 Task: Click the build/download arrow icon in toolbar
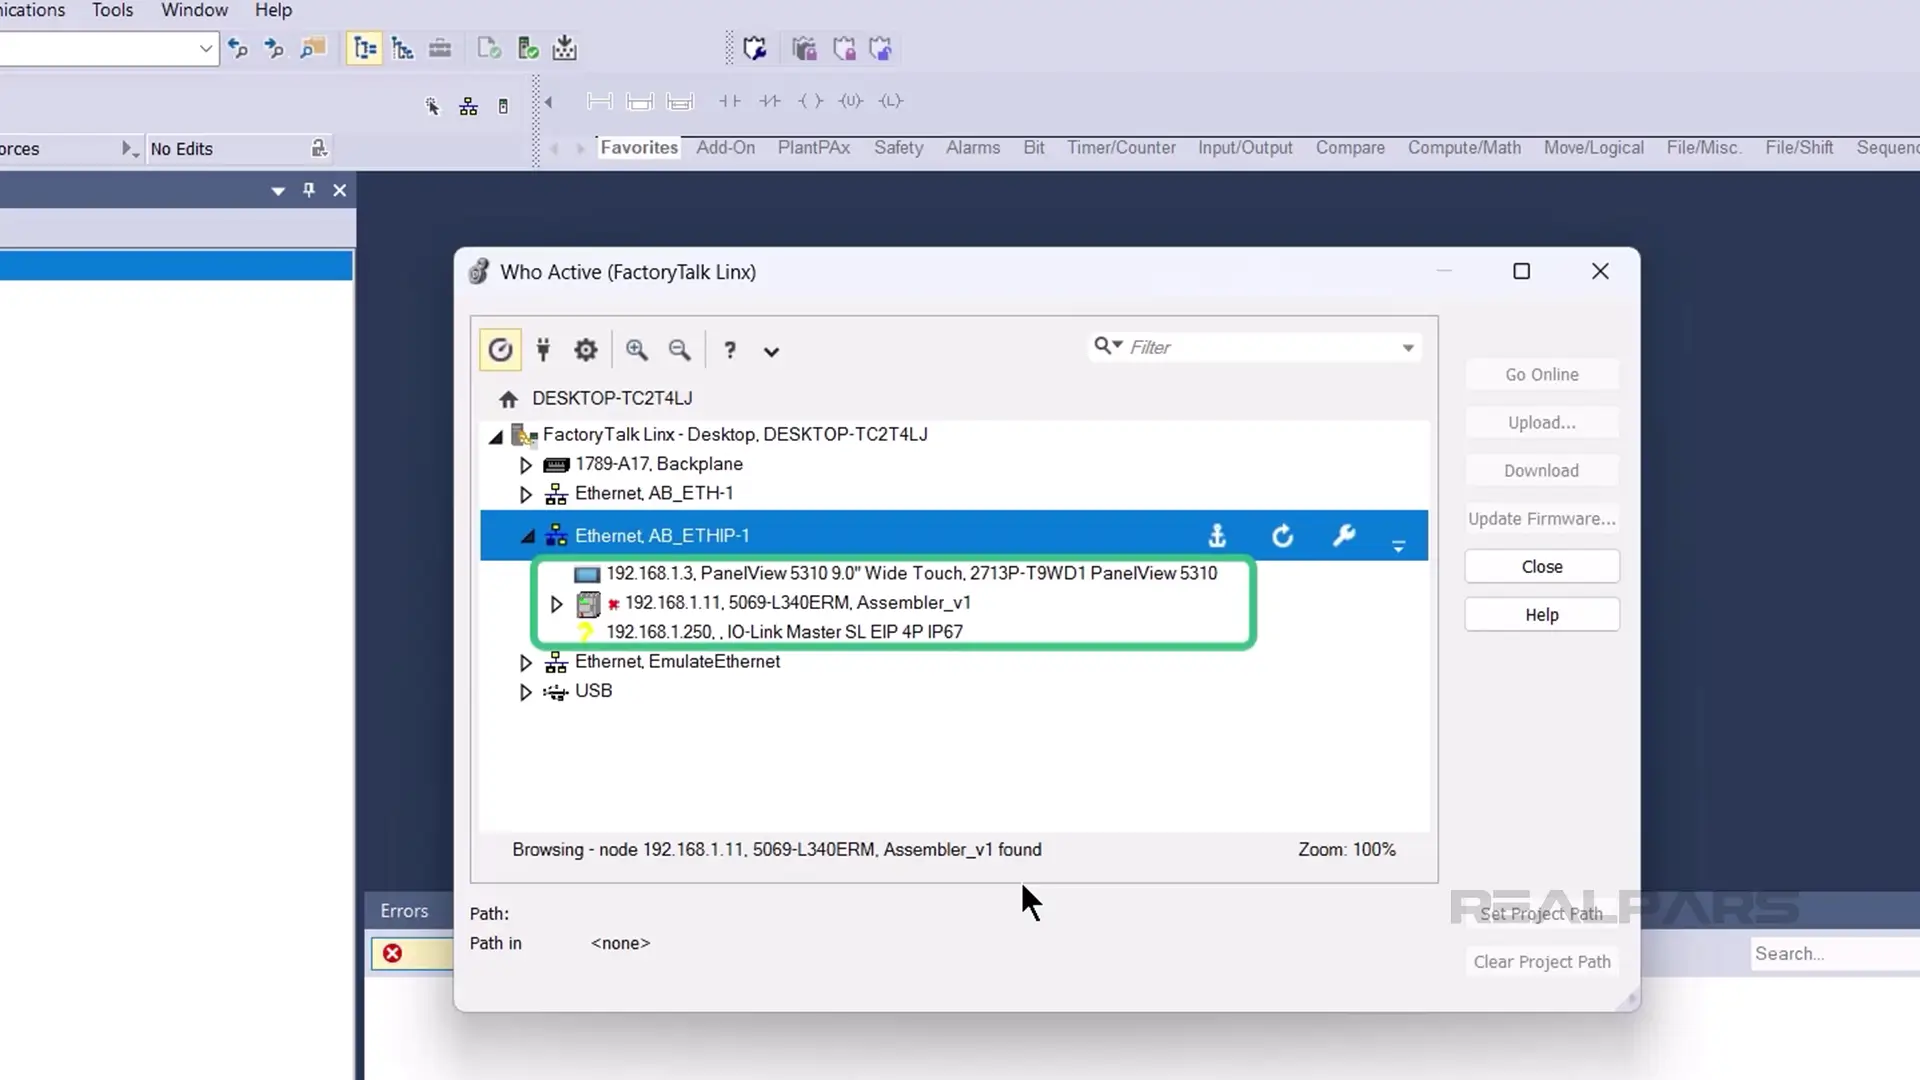(x=565, y=48)
